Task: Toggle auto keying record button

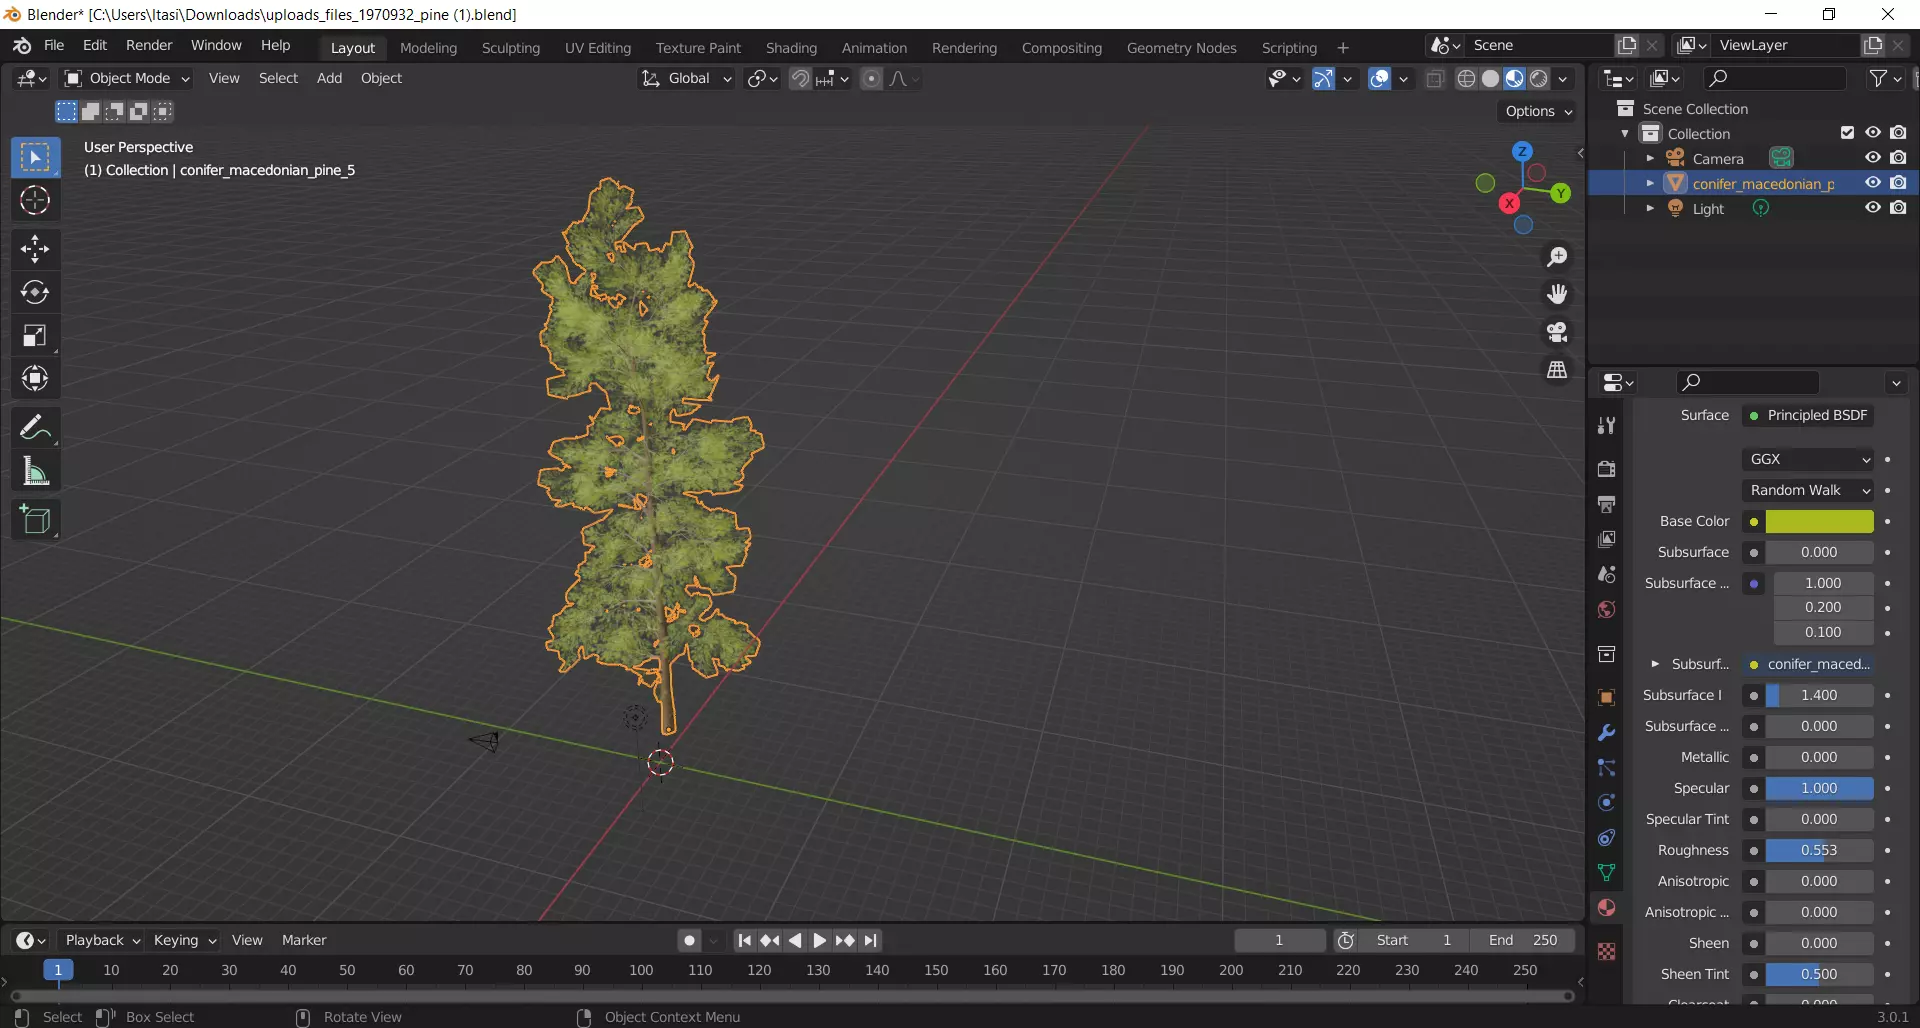Action: pyautogui.click(x=689, y=940)
